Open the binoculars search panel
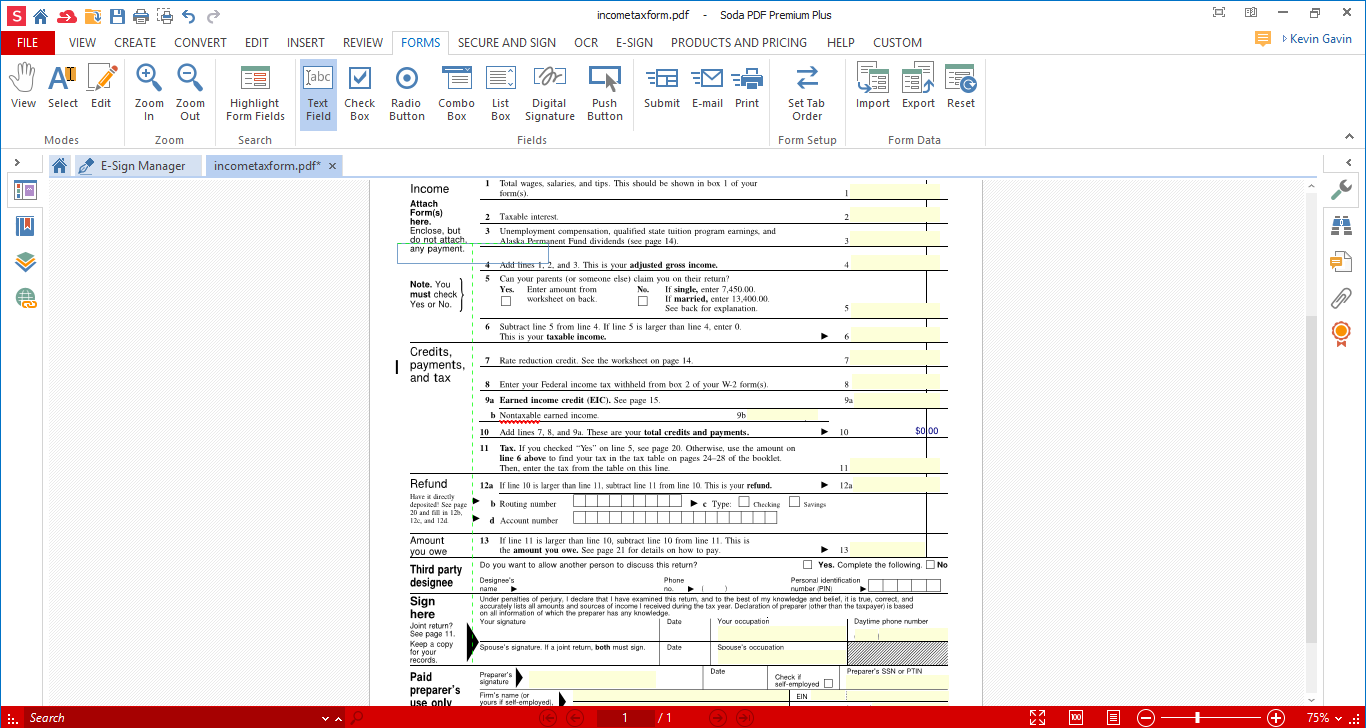This screenshot has height=728, width=1366. pyautogui.click(x=1341, y=226)
